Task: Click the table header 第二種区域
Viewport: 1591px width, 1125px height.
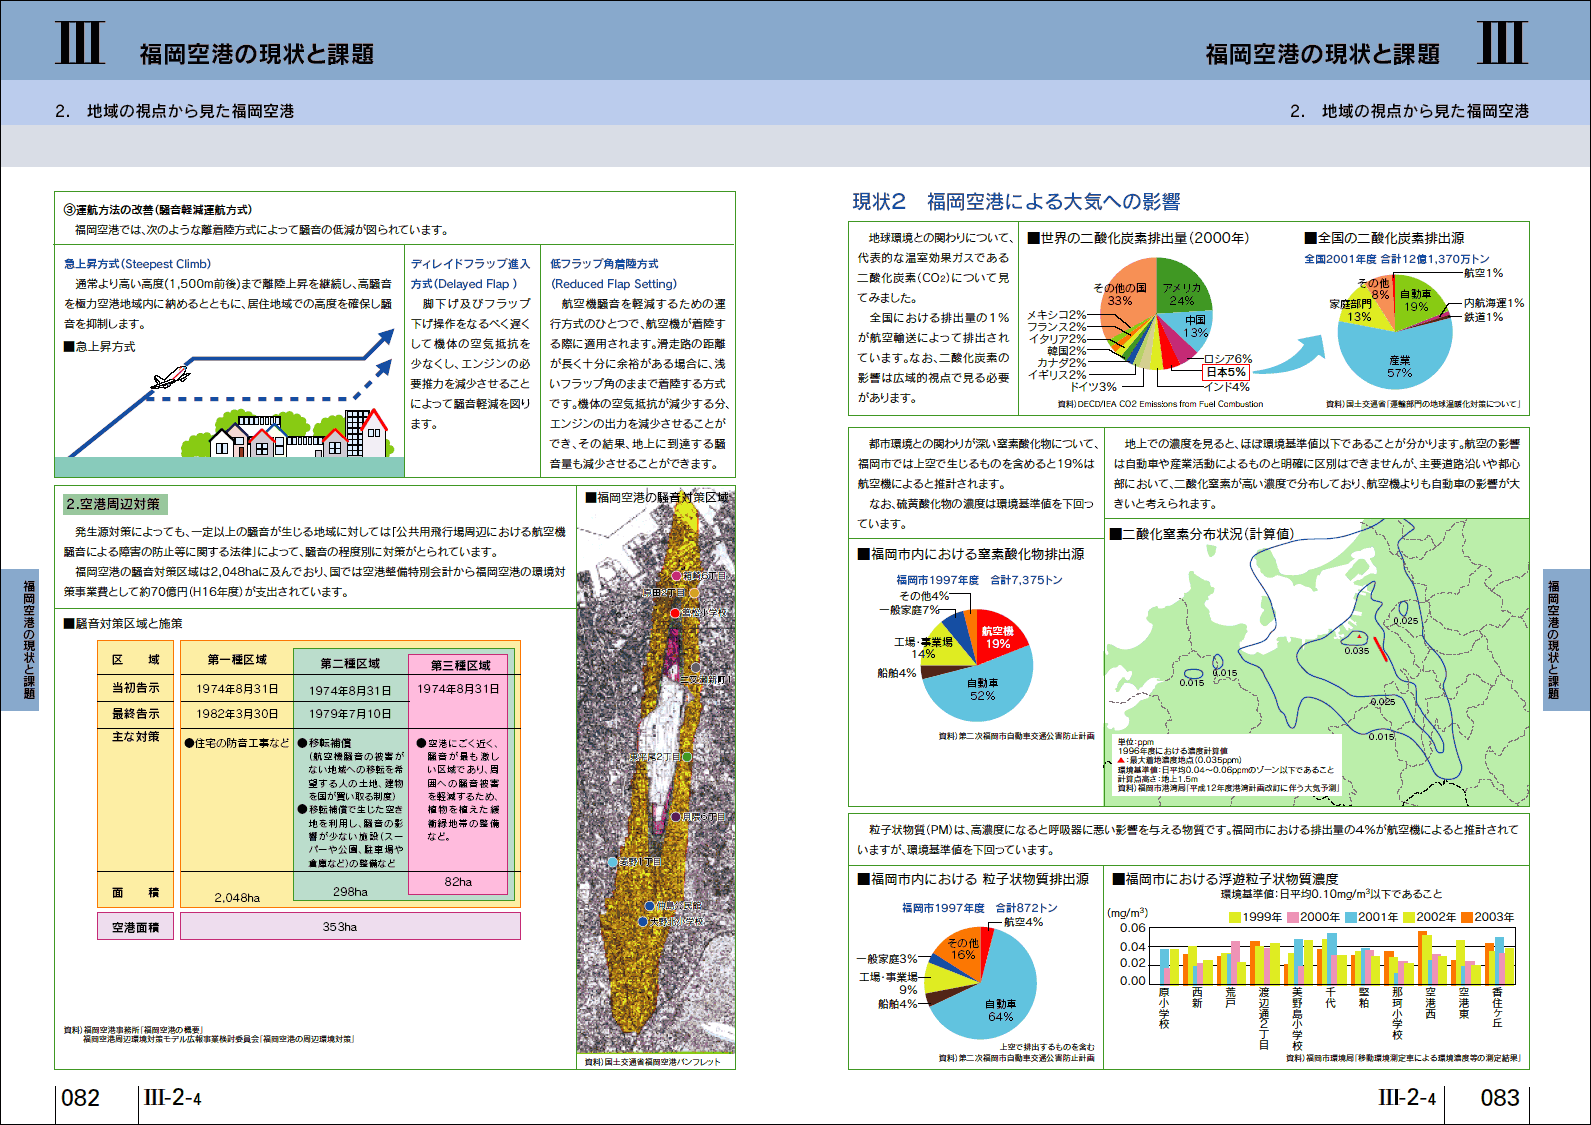Action: click(x=350, y=664)
